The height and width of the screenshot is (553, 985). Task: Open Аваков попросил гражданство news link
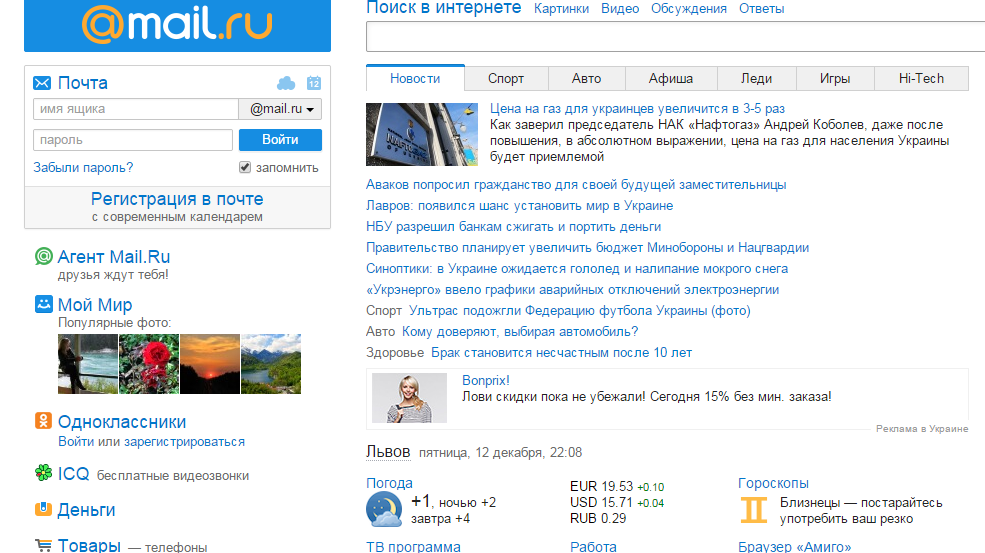coord(576,185)
